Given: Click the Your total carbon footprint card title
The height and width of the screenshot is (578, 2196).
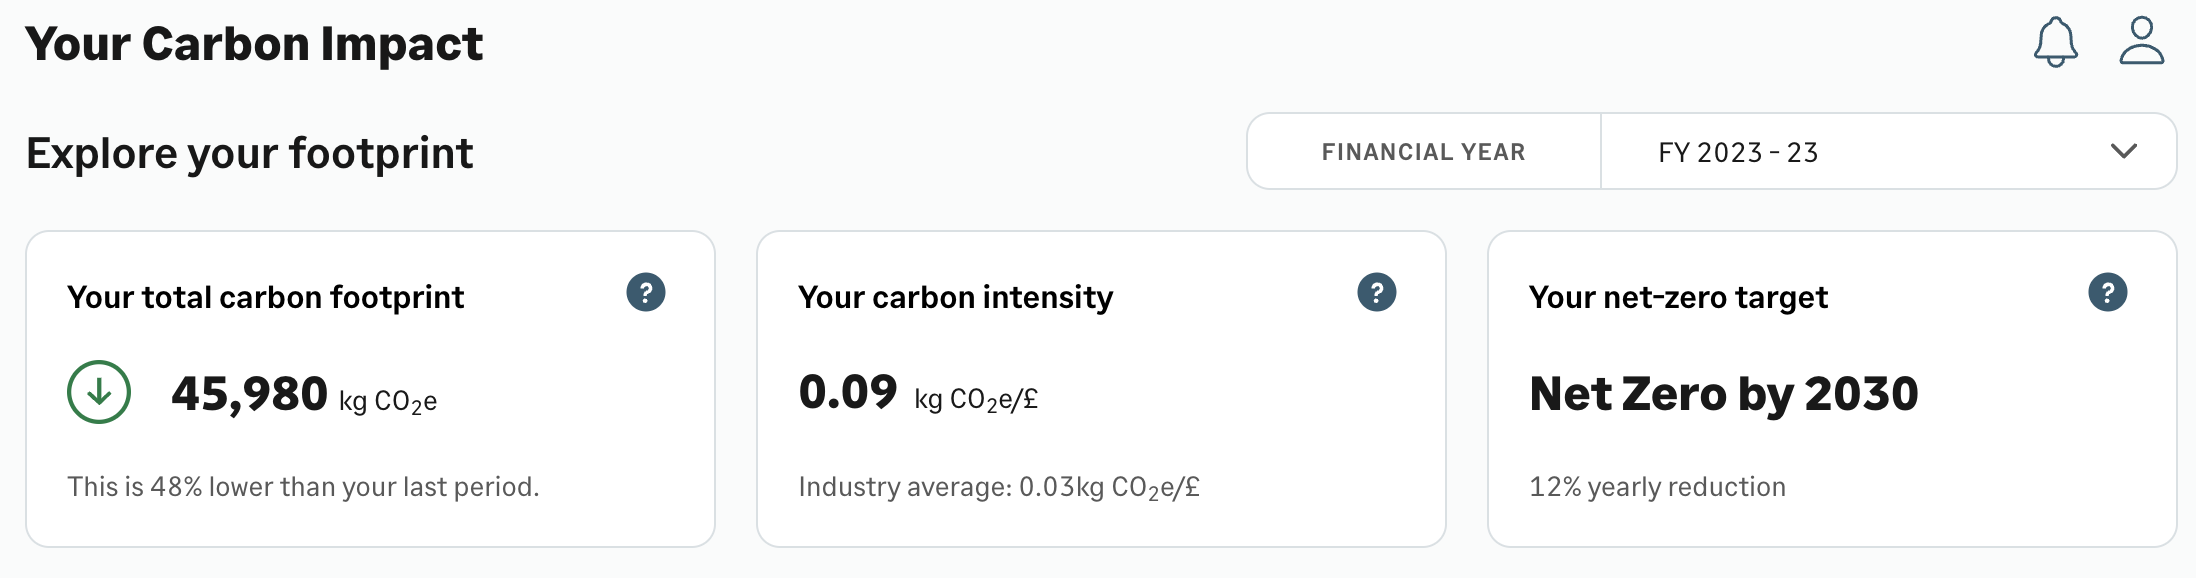Looking at the screenshot, I should tap(265, 298).
